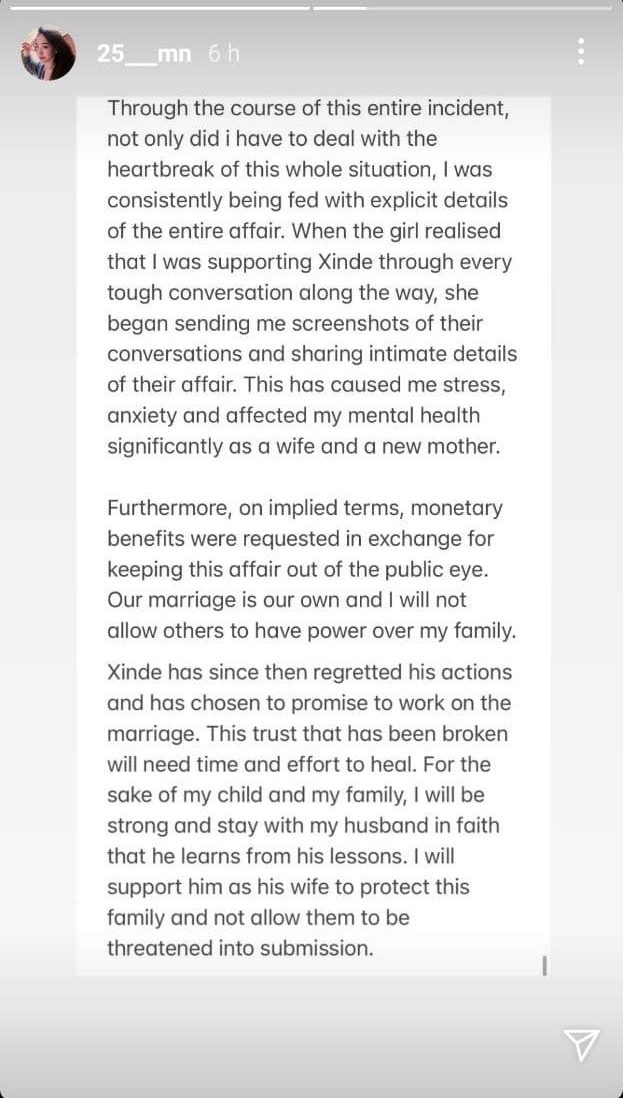
Task: Click the unfilled grey part of the progress bar
Action: (490, 8)
